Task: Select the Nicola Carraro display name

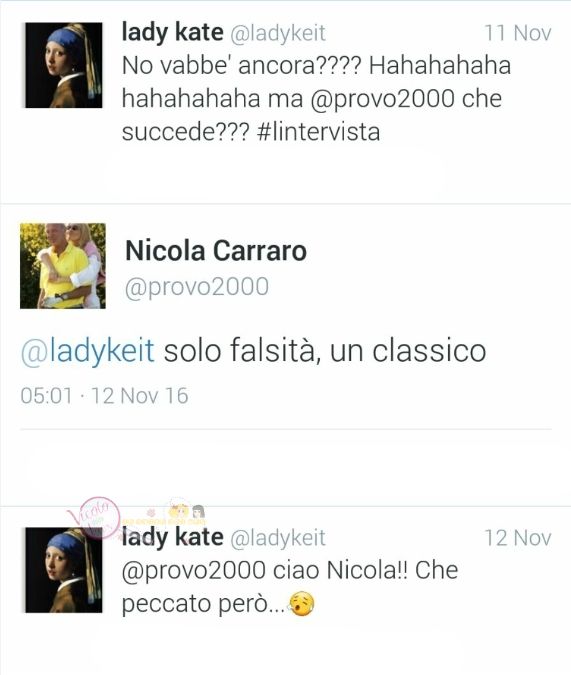Action: [x=216, y=251]
